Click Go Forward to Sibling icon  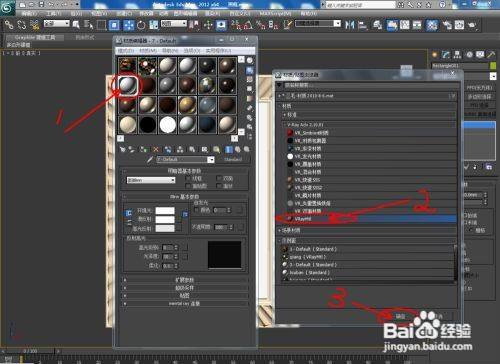(247, 150)
